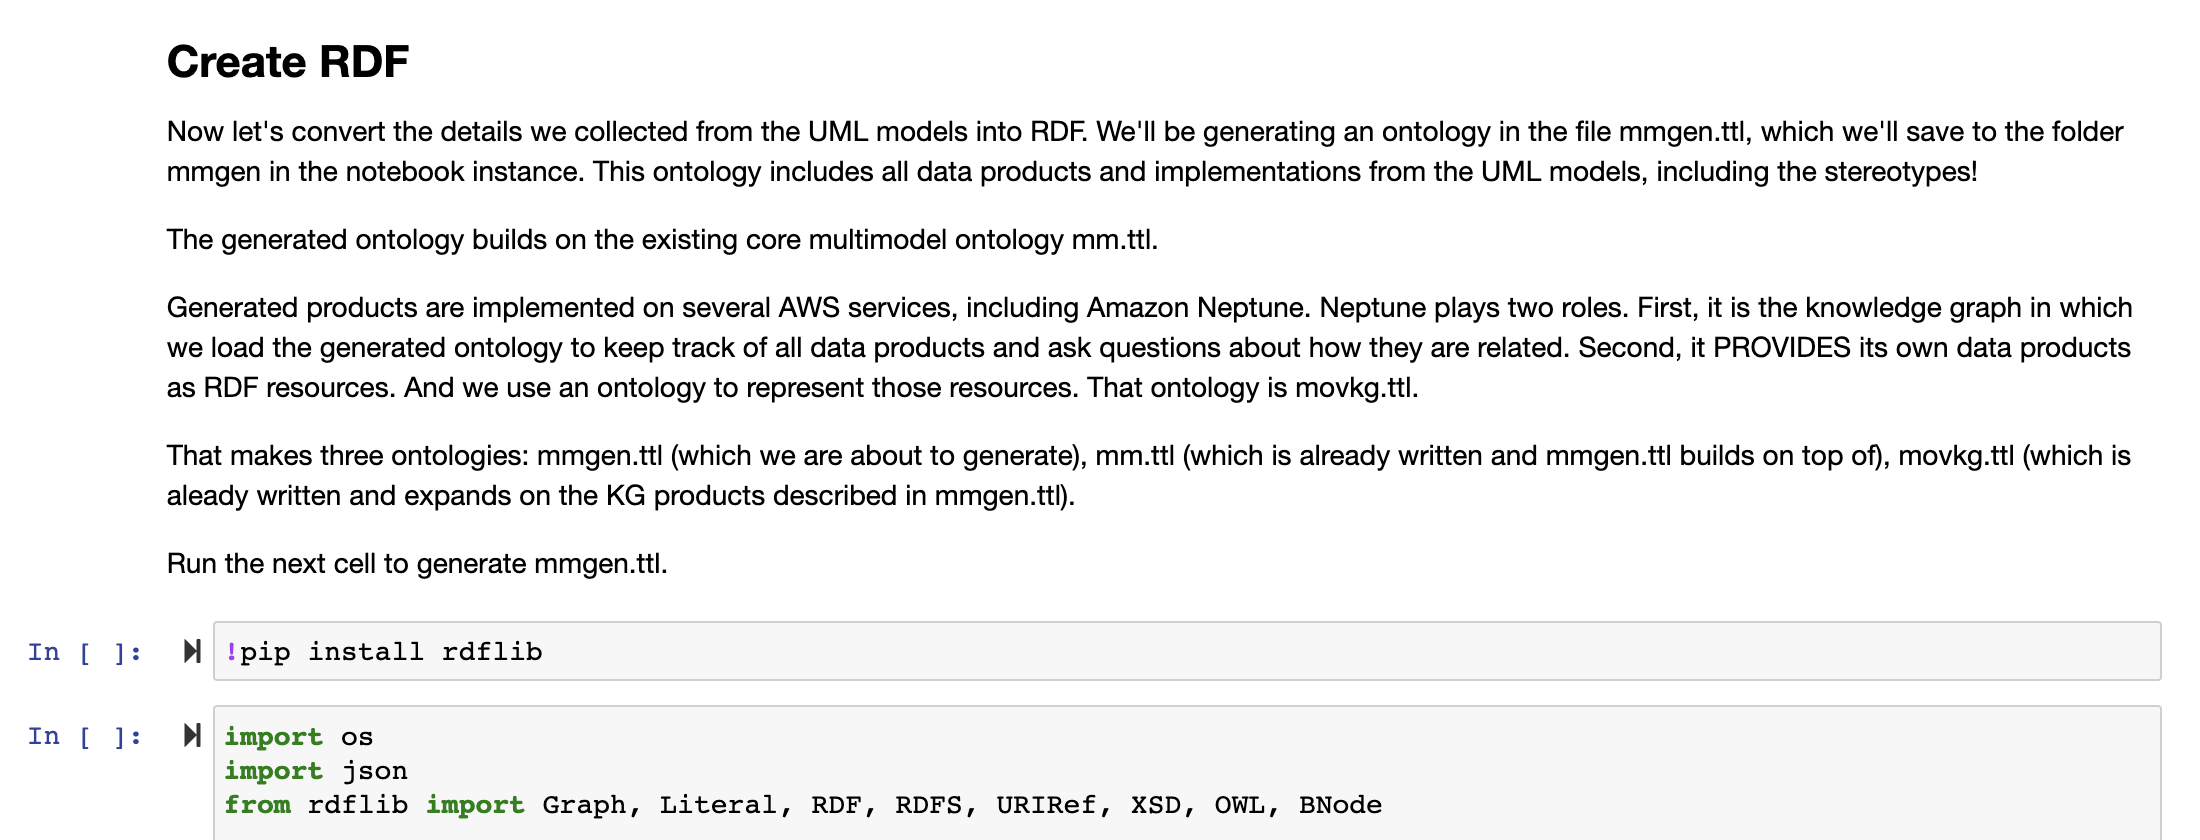This screenshot has height=840, width=2200.
Task: Click the "Create RDF" heading
Action: pyautogui.click(x=288, y=62)
